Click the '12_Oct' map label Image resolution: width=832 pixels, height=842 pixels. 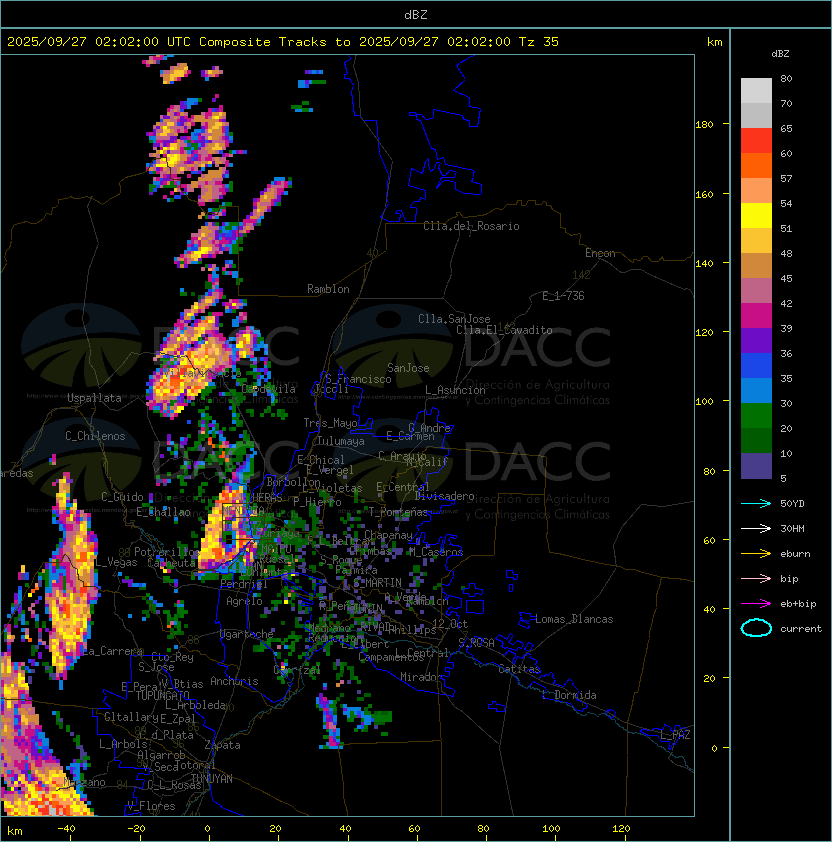pyautogui.click(x=450, y=624)
